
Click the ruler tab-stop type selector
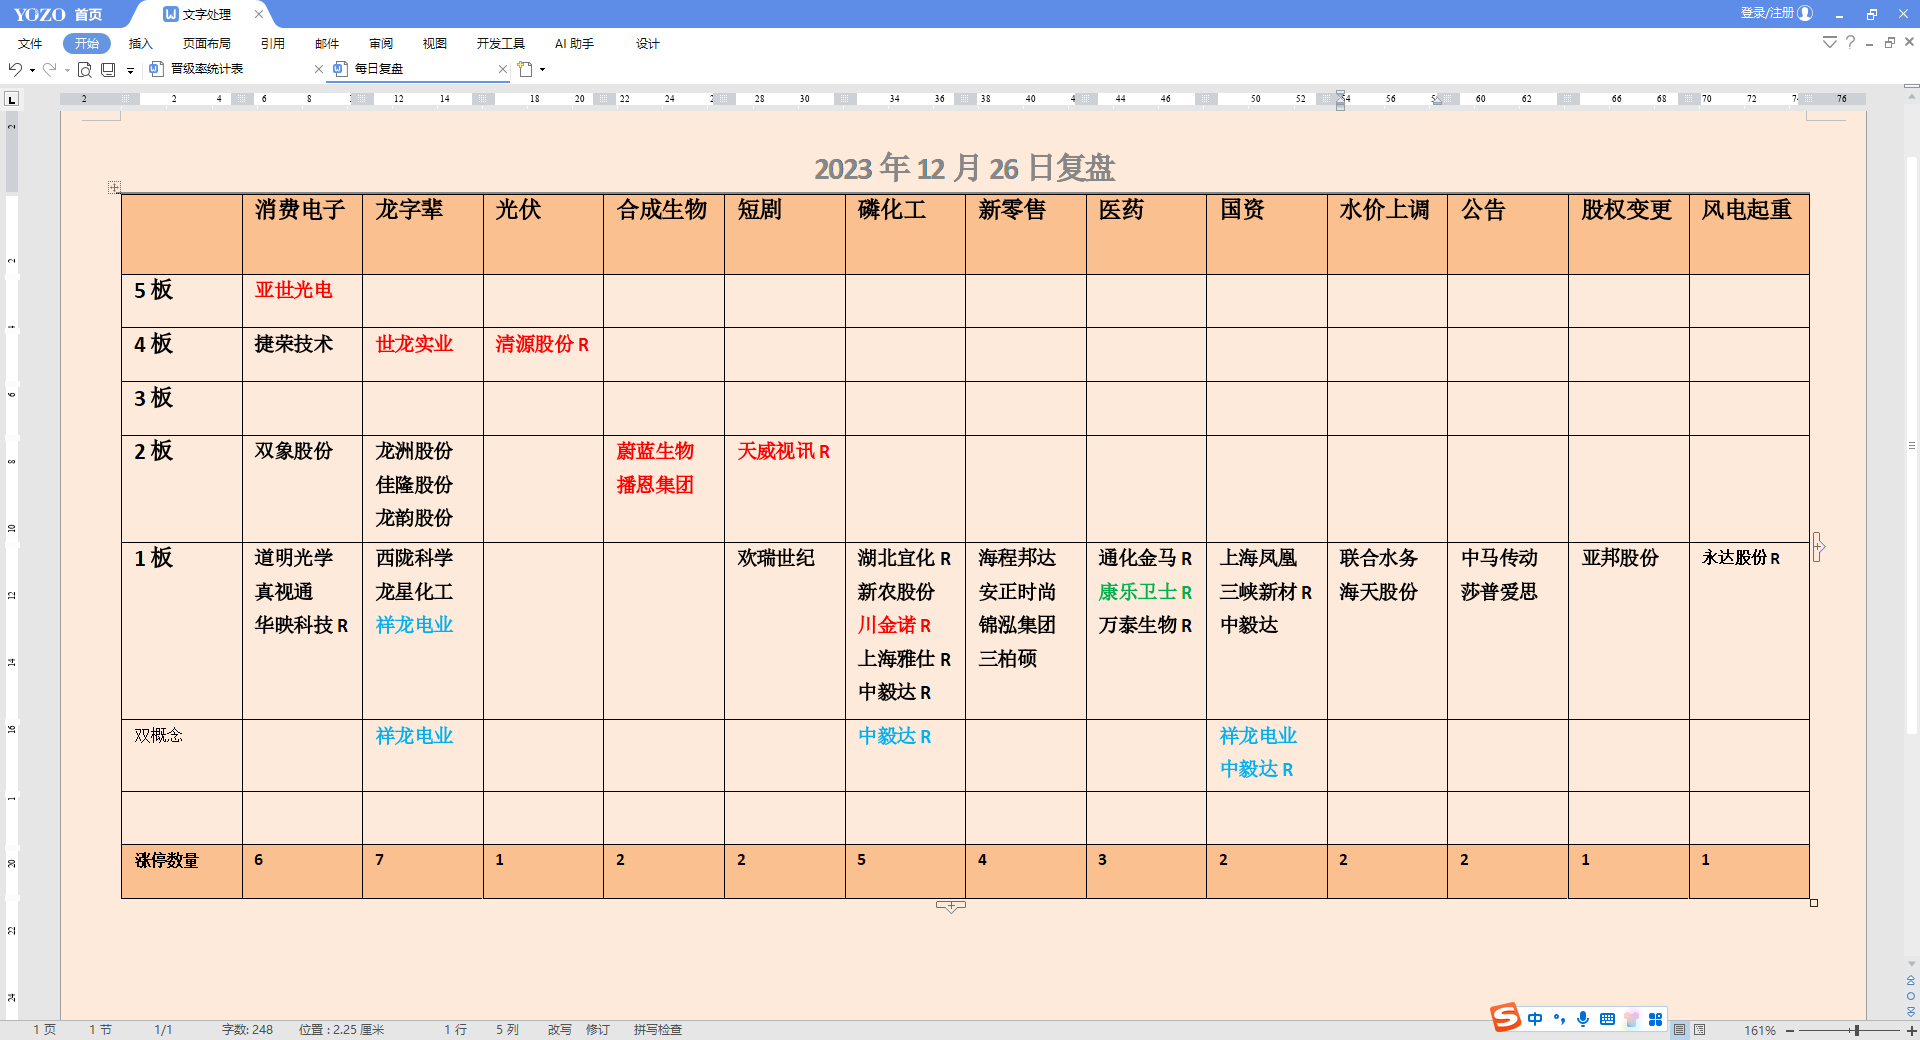pos(12,99)
